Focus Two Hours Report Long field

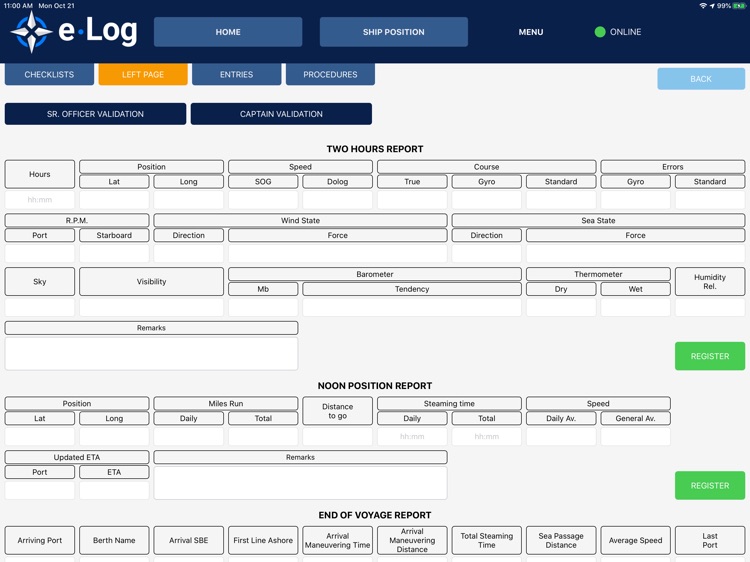click(188, 199)
